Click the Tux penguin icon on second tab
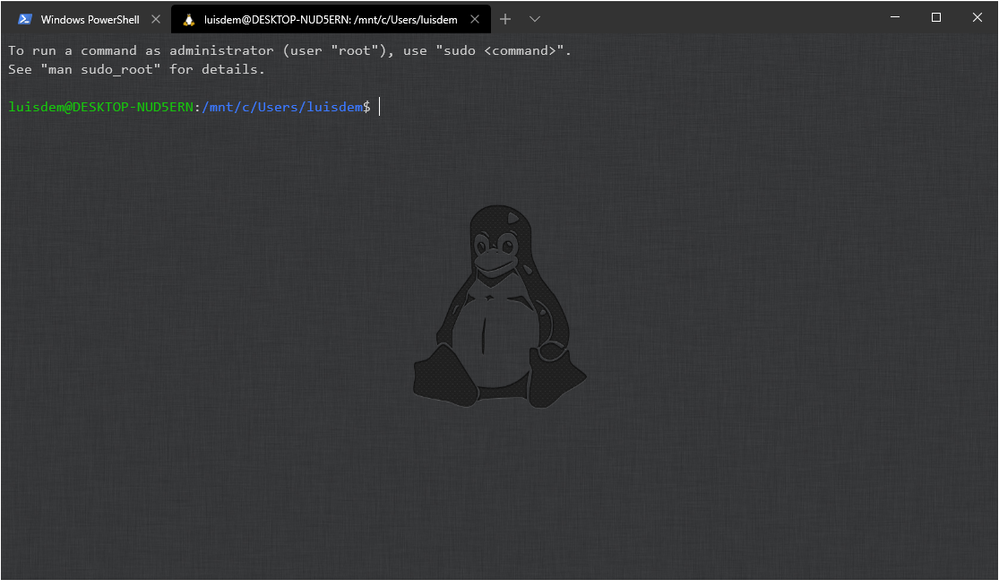Screen dimensions: 999x581 (x=189, y=20)
